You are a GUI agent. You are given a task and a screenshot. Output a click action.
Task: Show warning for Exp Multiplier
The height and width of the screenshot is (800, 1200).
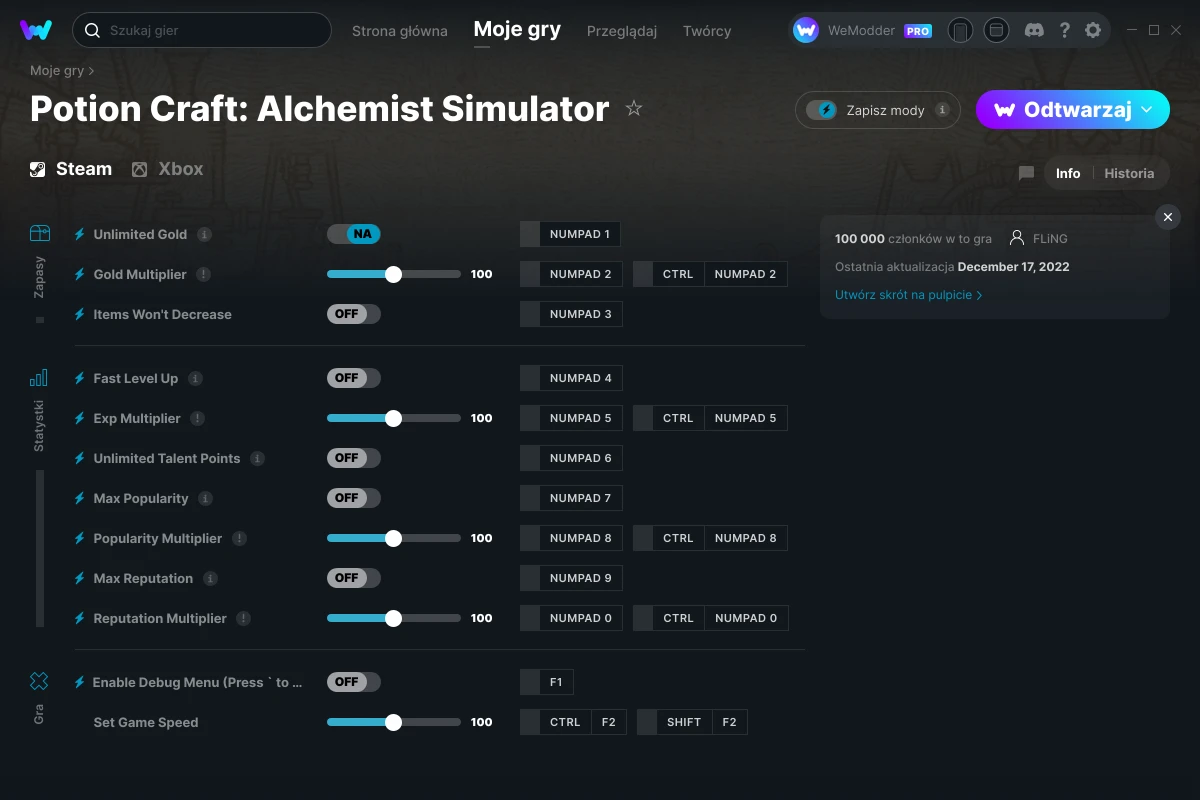coord(197,418)
